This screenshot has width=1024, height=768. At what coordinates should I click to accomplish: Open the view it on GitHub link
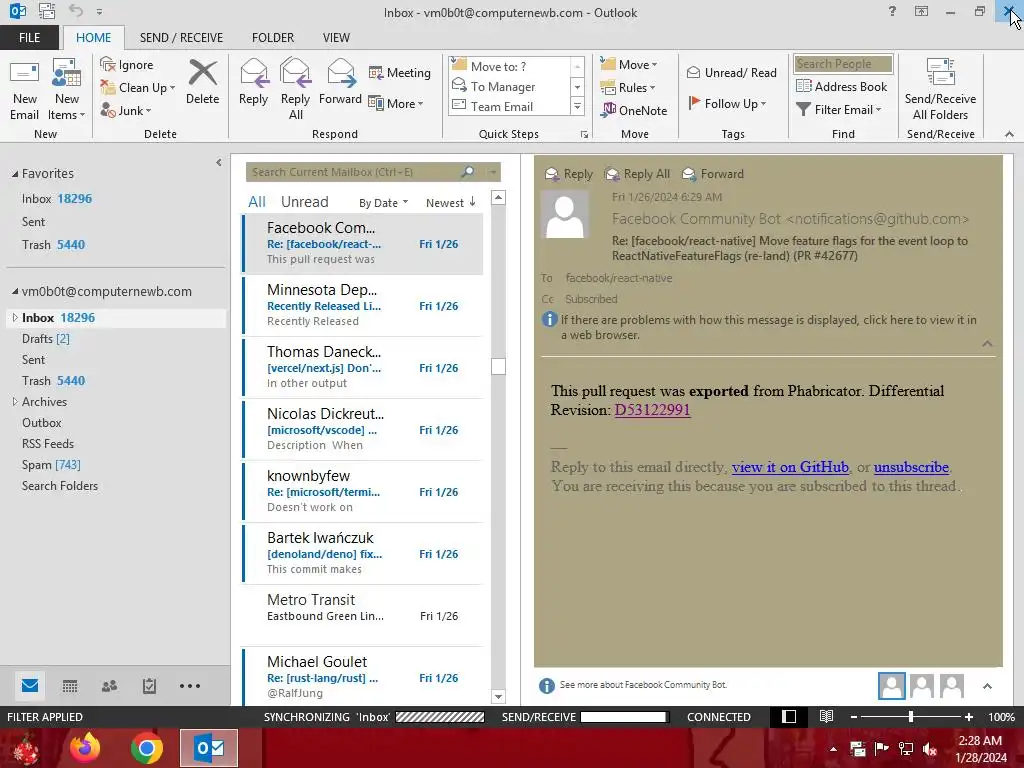pyautogui.click(x=790, y=467)
